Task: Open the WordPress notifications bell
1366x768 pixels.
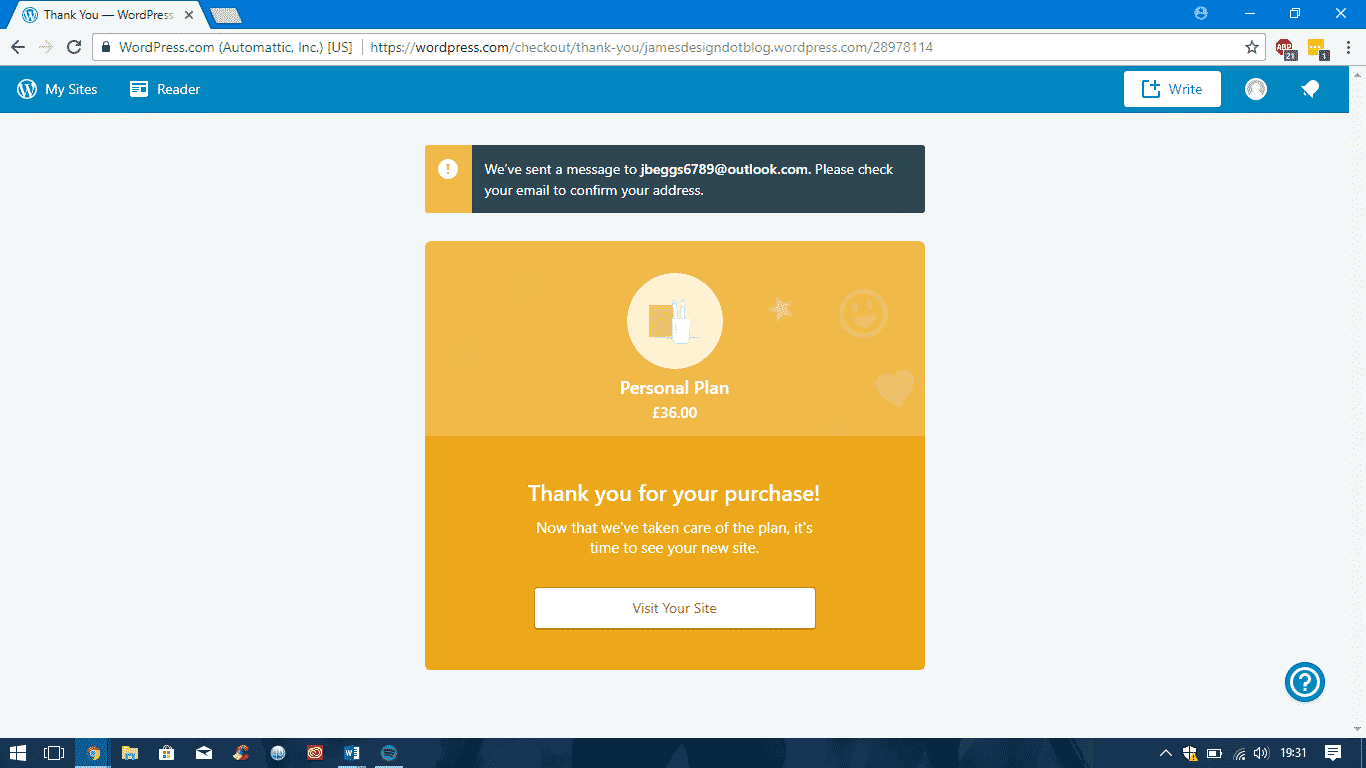Action: 1310,89
